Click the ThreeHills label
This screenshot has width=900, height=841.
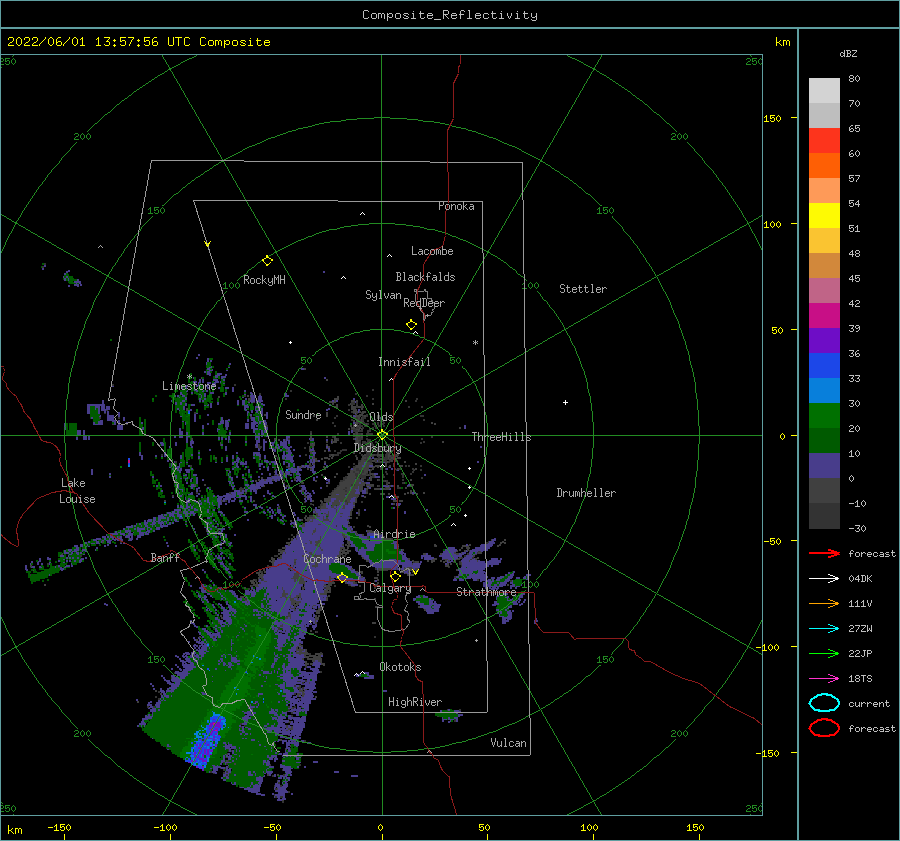pos(501,437)
